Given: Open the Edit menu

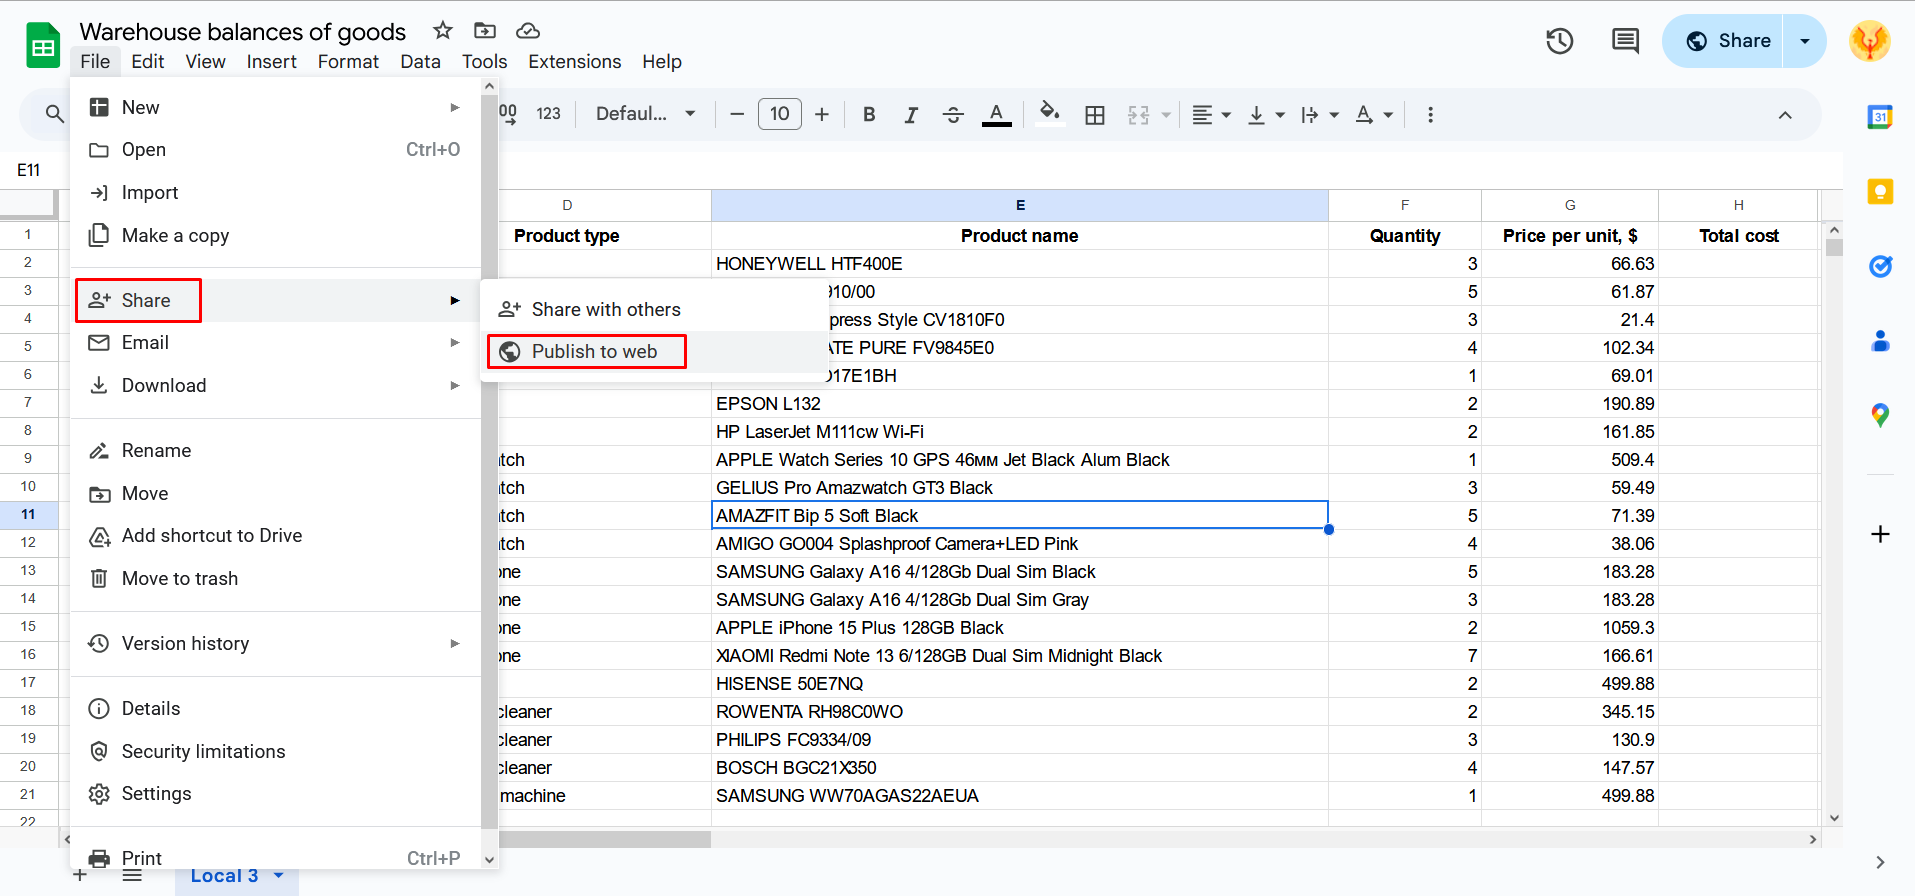Looking at the screenshot, I should (147, 62).
